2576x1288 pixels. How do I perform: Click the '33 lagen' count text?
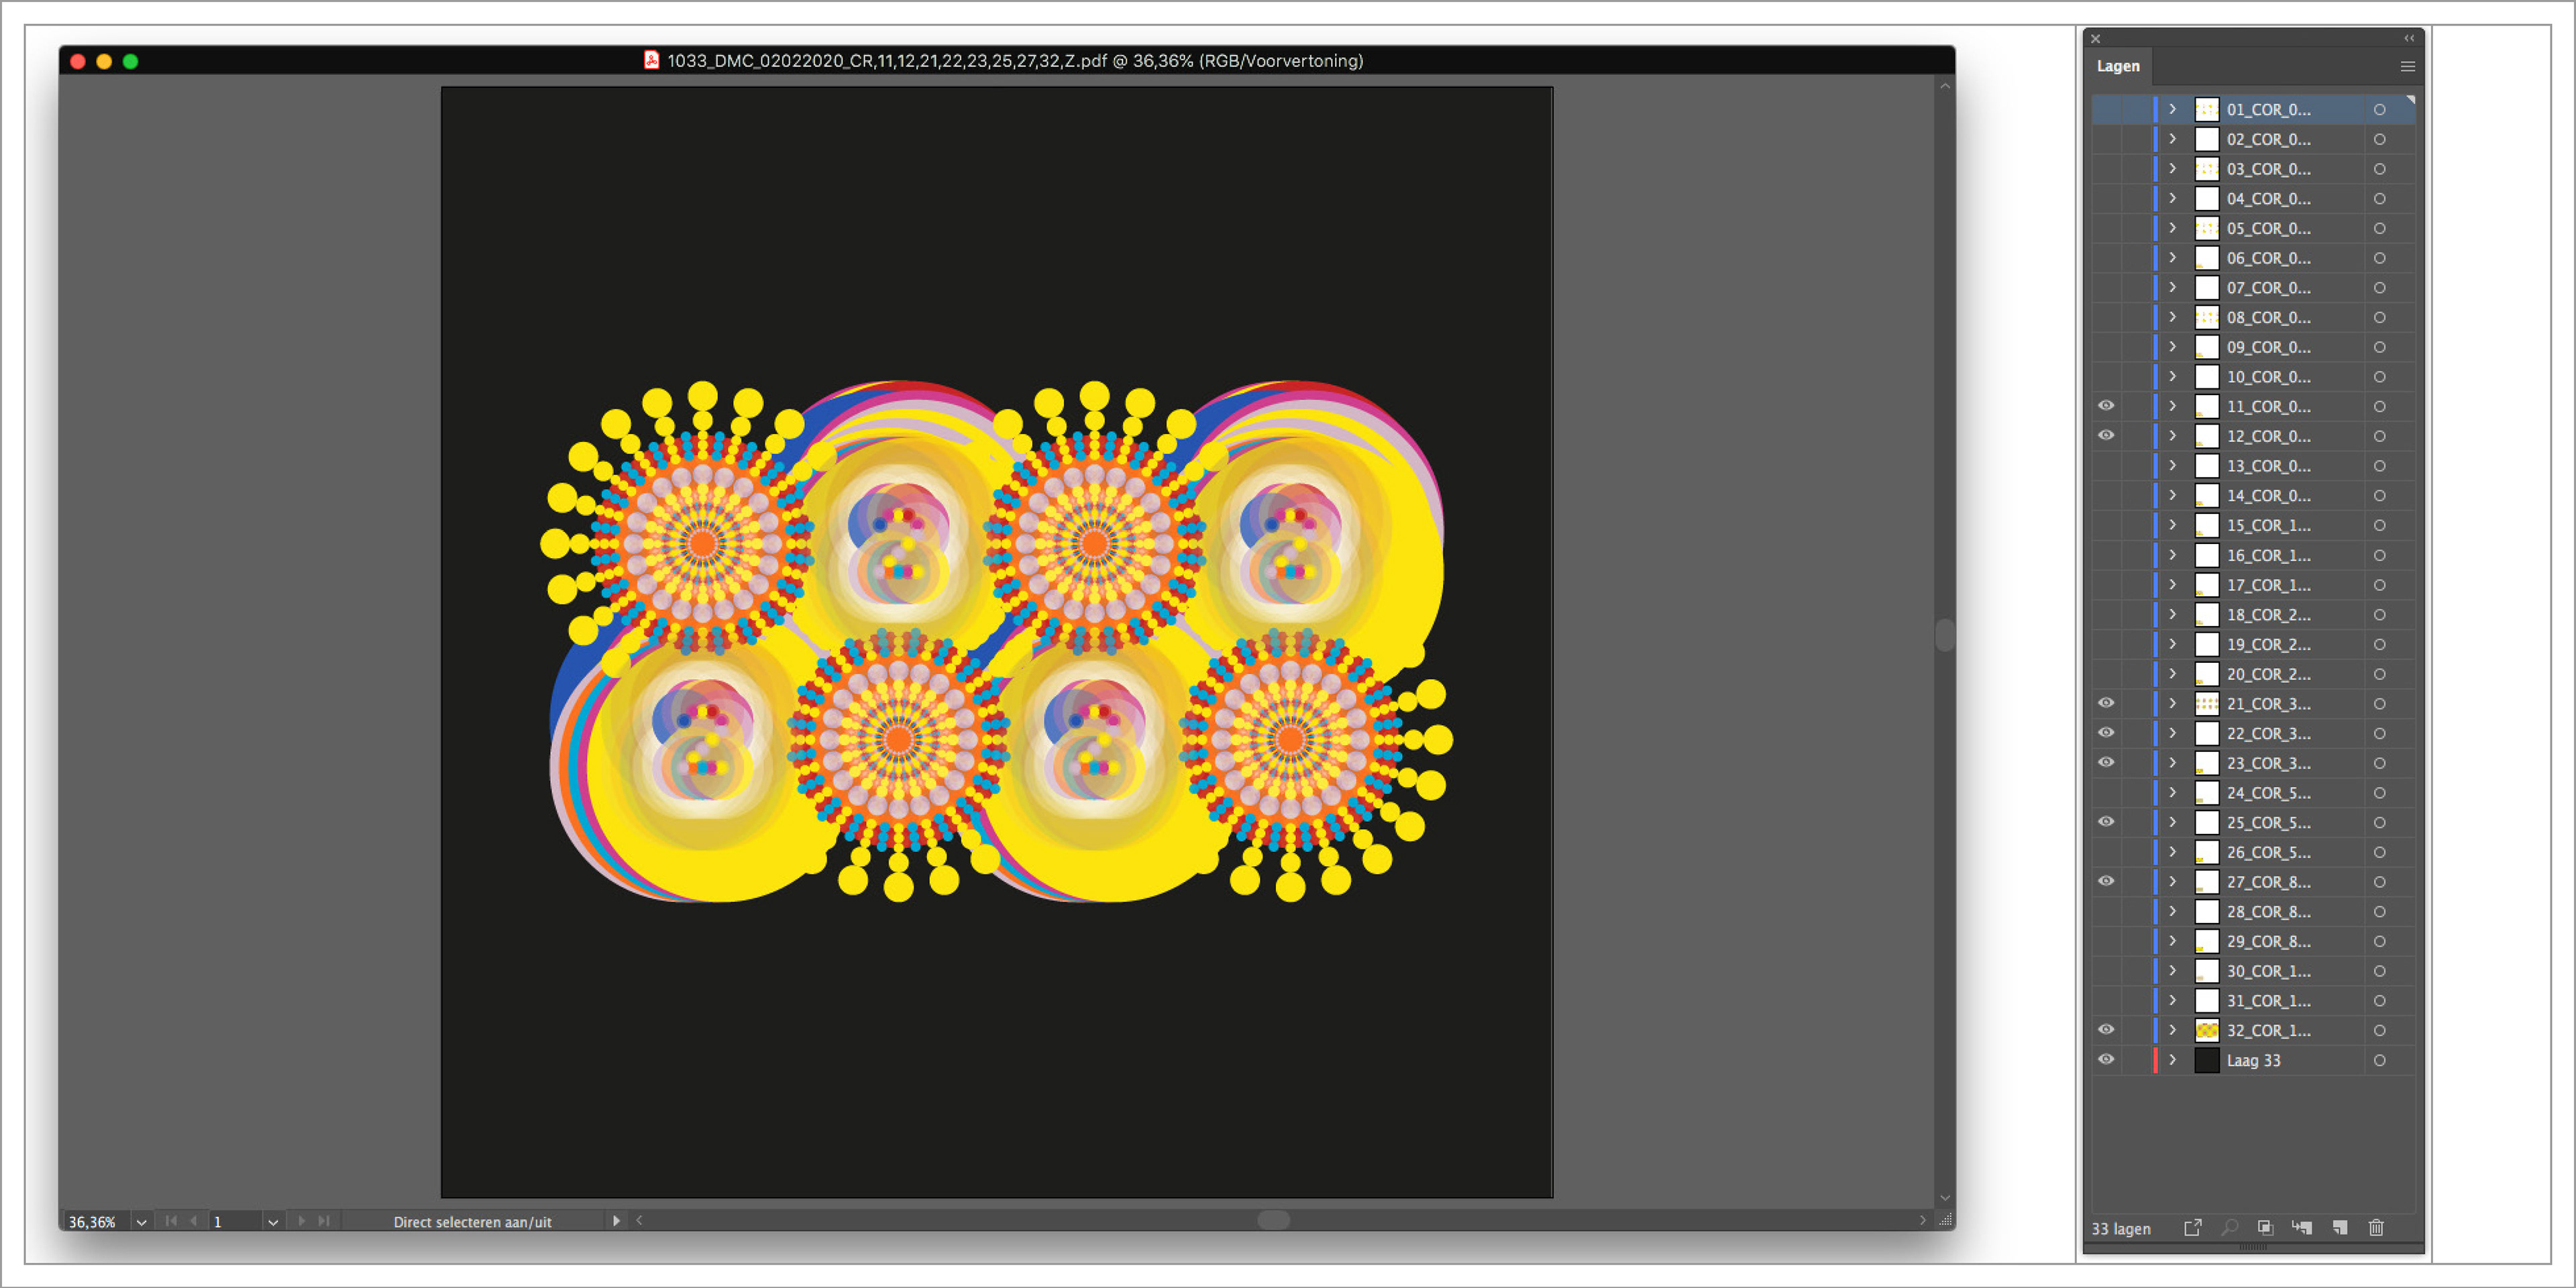(2120, 1228)
